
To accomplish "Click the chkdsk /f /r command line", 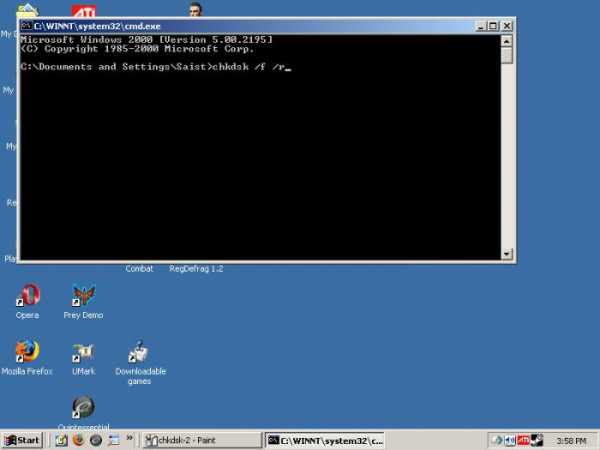I will click(x=156, y=67).
